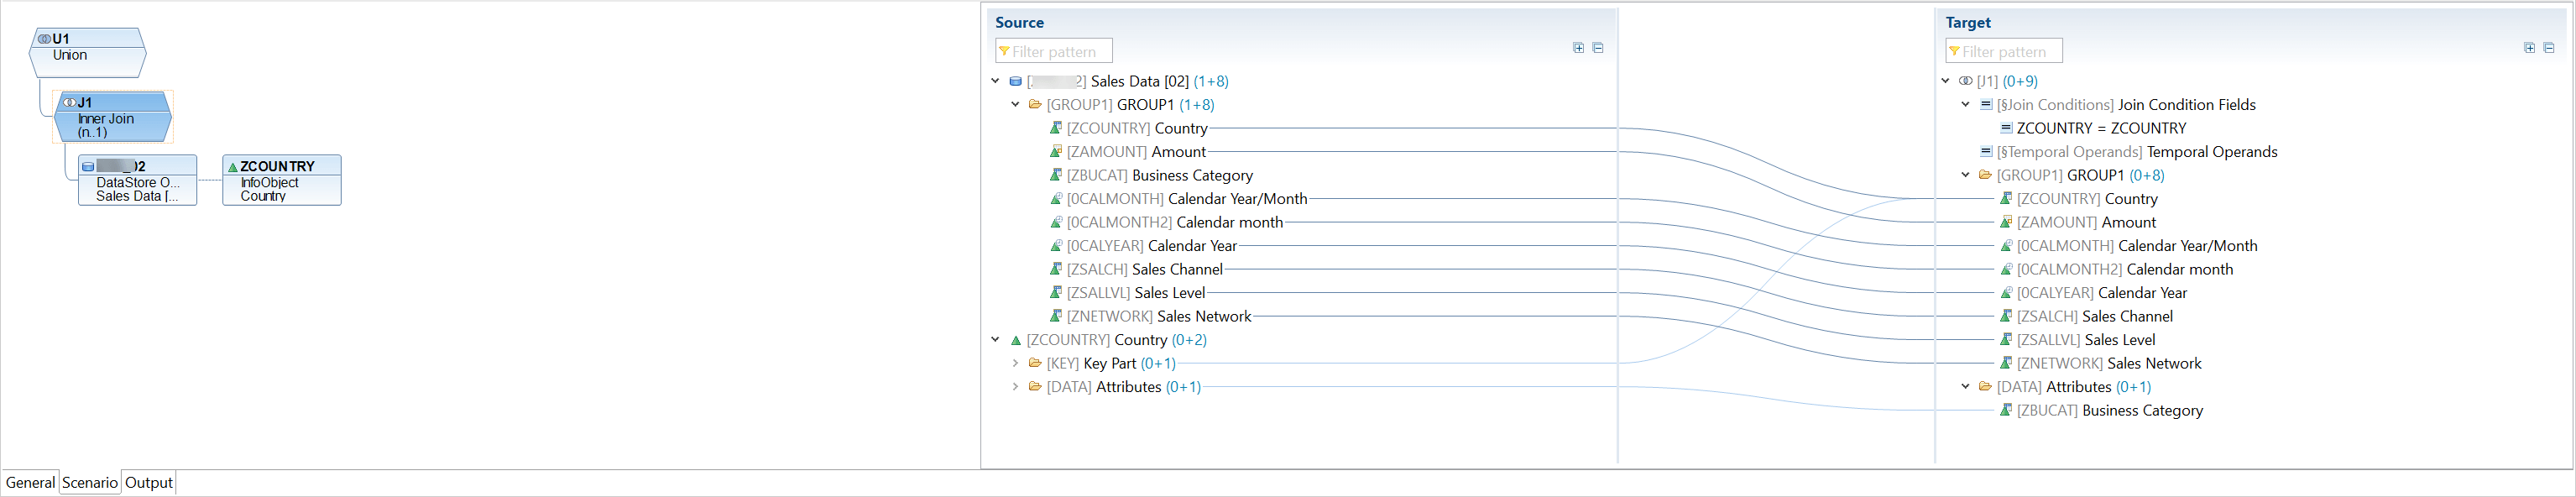Click Source Sales Data datastore icon

[x=1015, y=81]
